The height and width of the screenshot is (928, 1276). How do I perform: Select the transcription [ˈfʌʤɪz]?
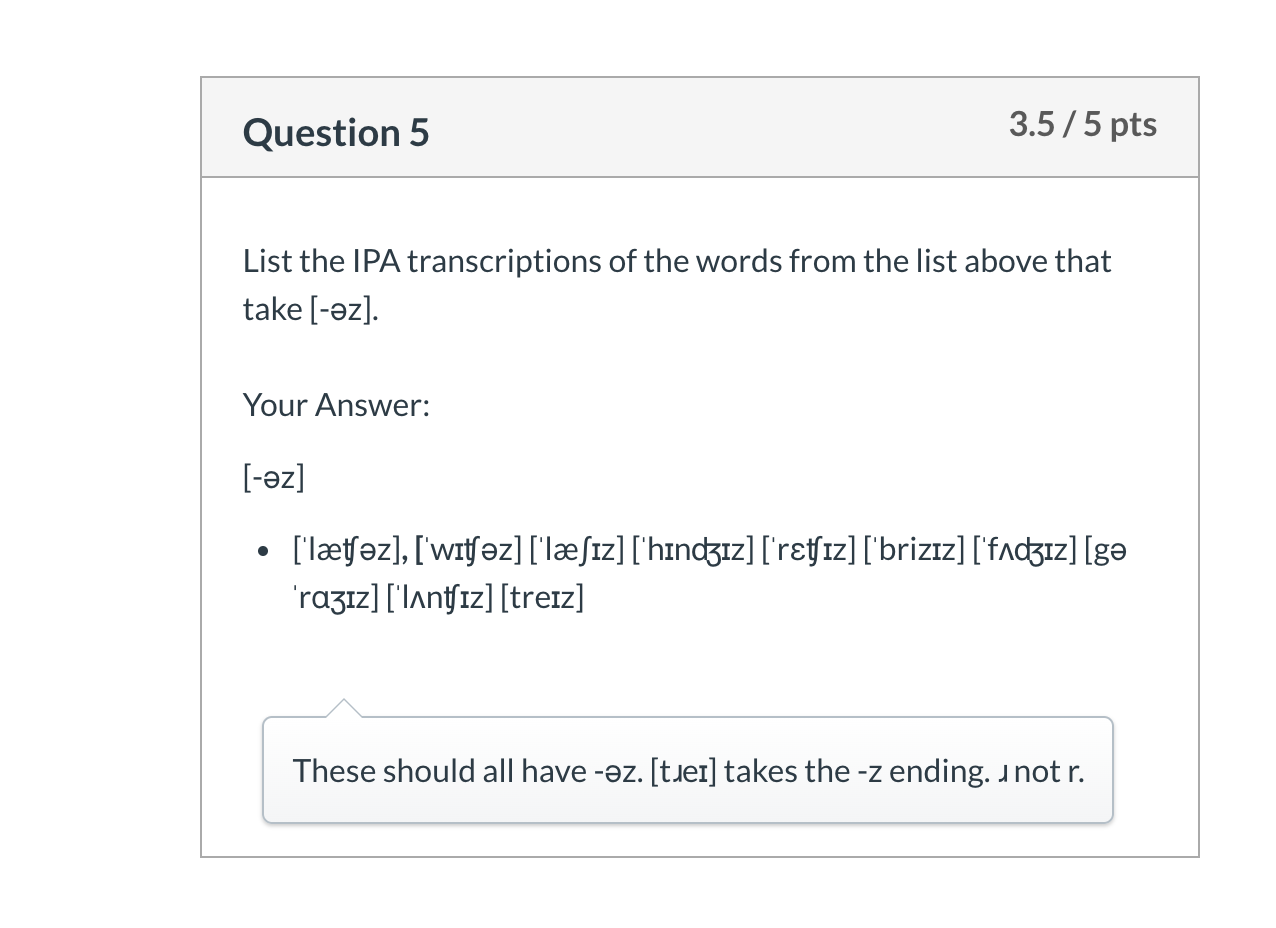[x=1025, y=550]
